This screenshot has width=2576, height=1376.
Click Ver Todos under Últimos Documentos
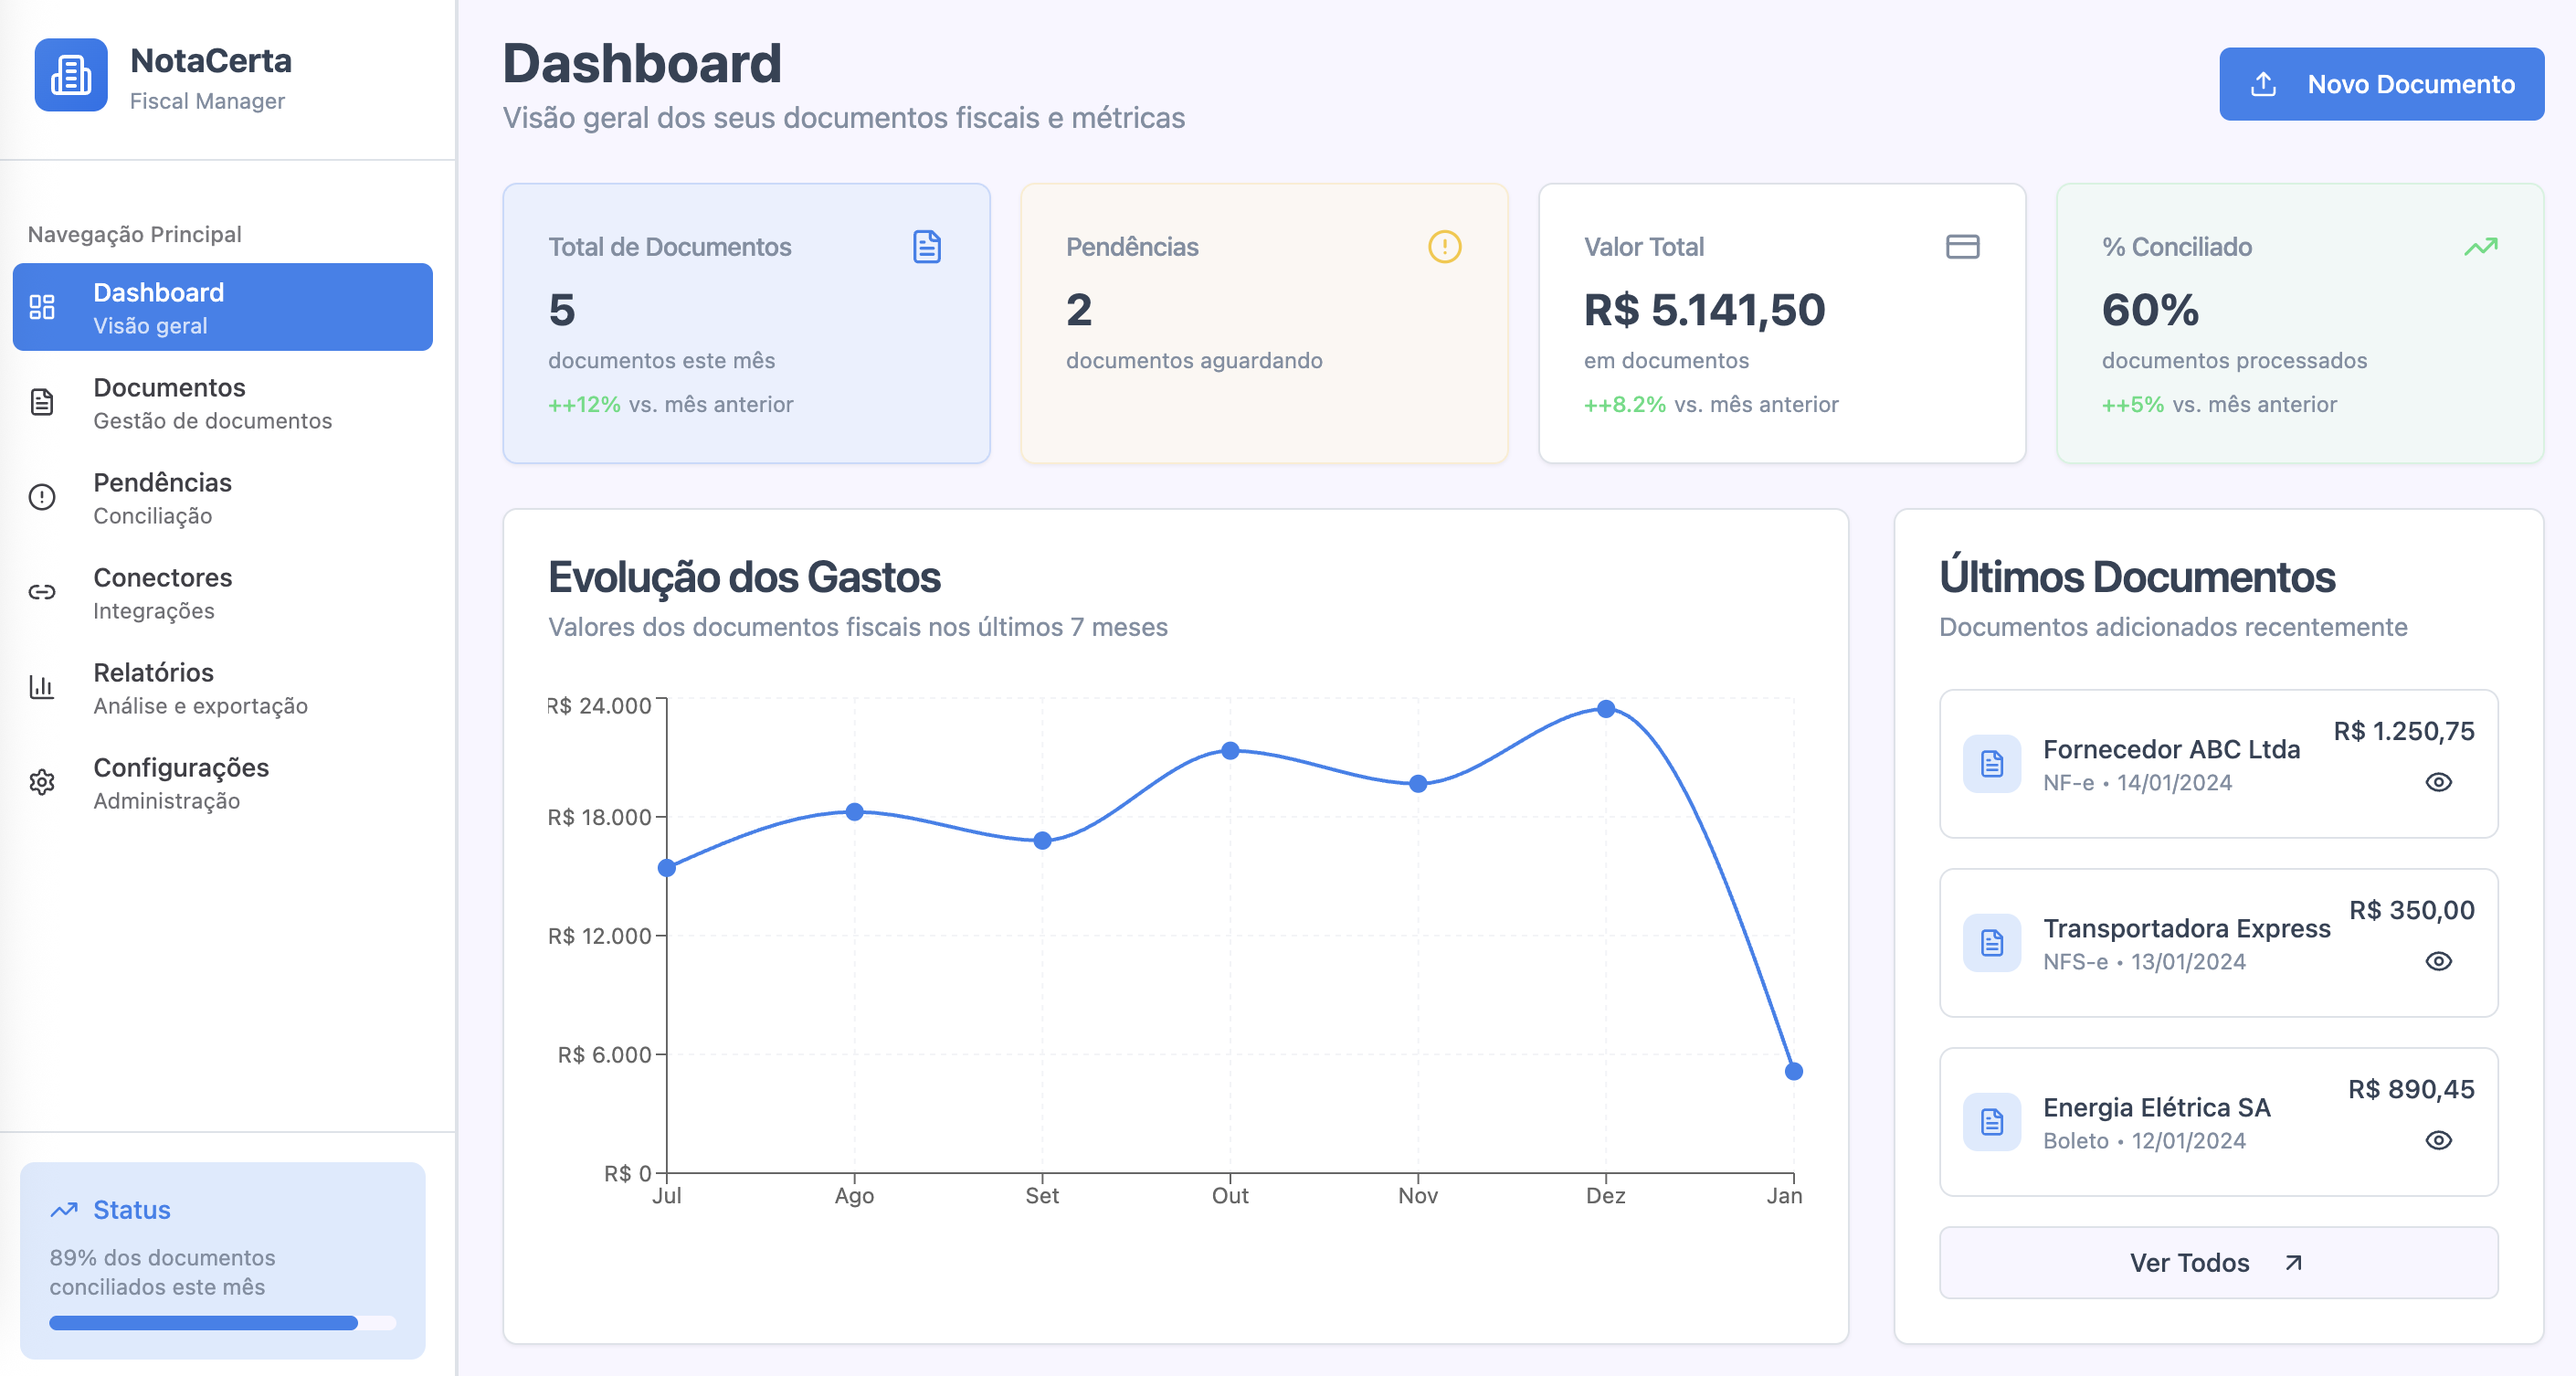coord(2216,1262)
